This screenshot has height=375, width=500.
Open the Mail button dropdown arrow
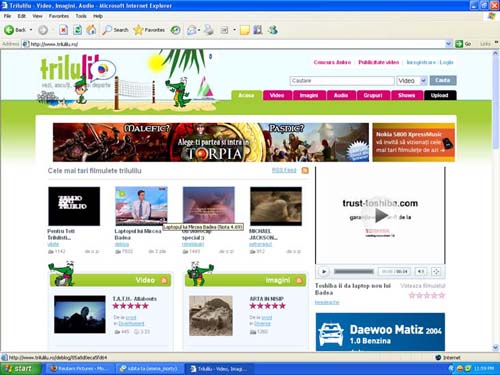coord(199,30)
